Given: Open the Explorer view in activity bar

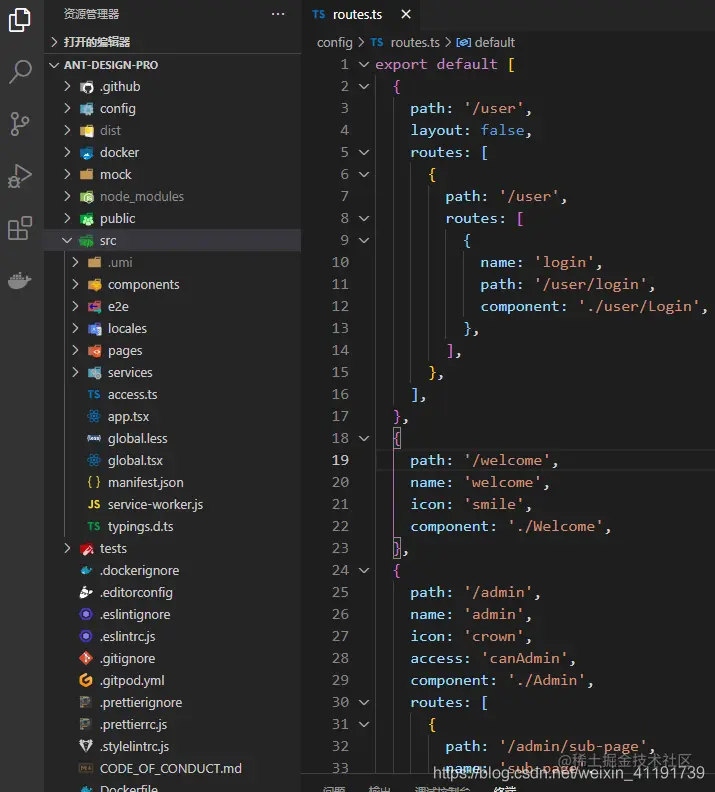Looking at the screenshot, I should (20, 20).
